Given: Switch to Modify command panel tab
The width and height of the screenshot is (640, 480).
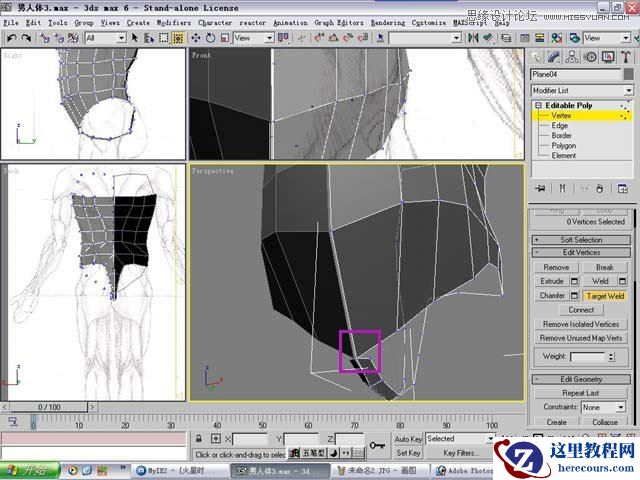Looking at the screenshot, I should coord(554,57).
